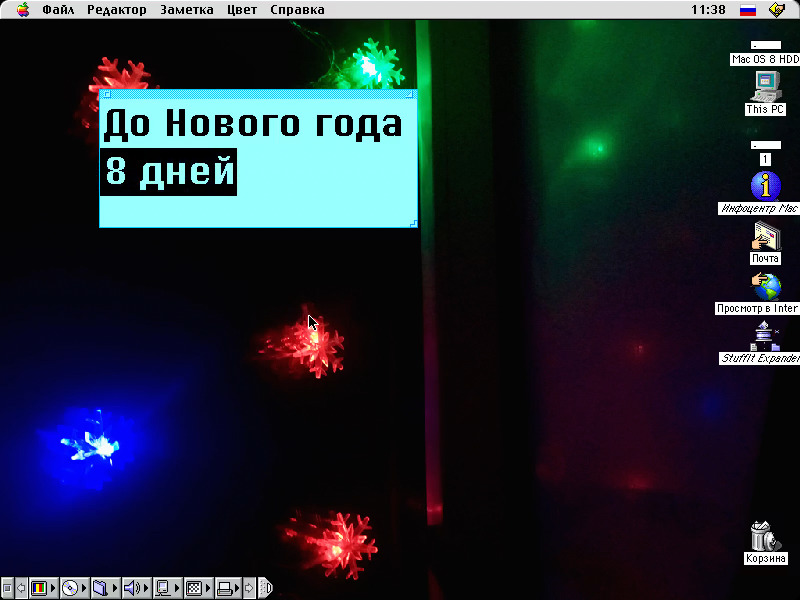Open the CD player strip module
This screenshot has width=800, height=600.
tap(70, 589)
